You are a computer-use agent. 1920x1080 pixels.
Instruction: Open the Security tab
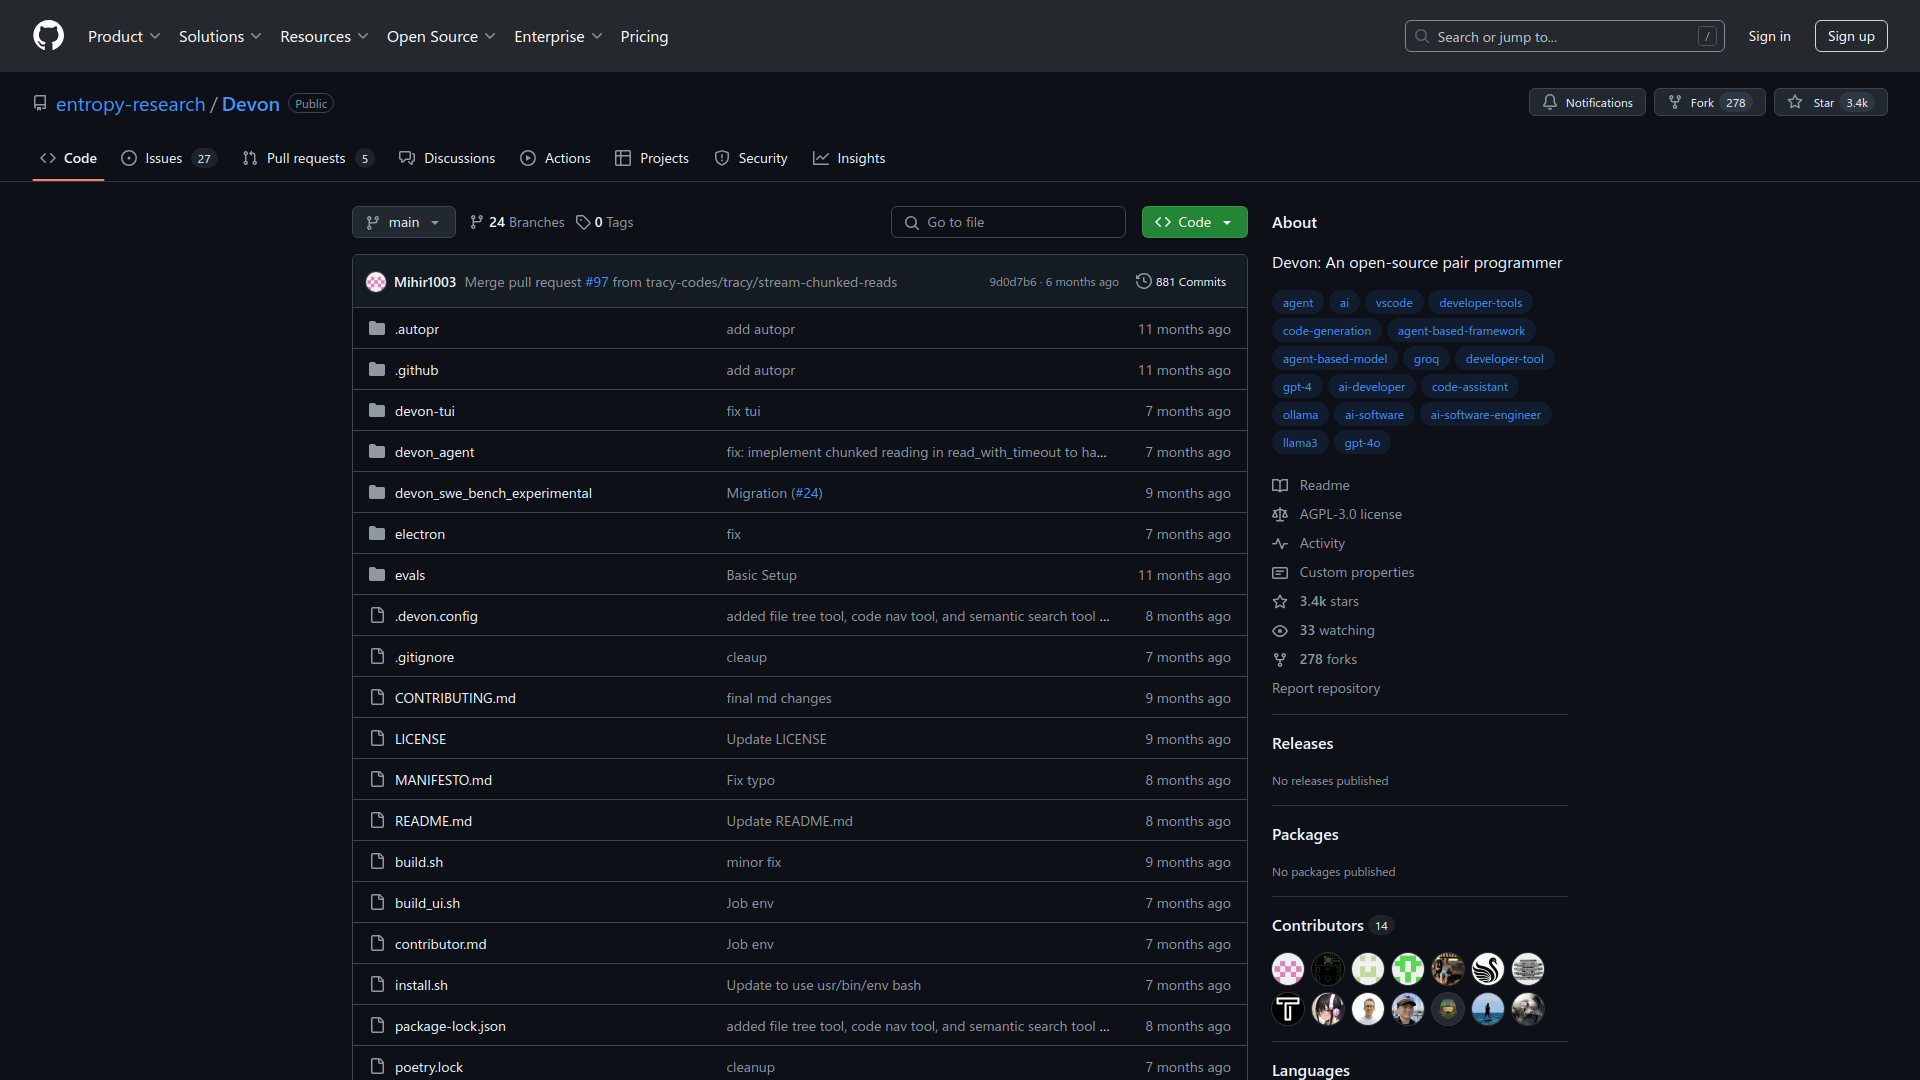[751, 158]
